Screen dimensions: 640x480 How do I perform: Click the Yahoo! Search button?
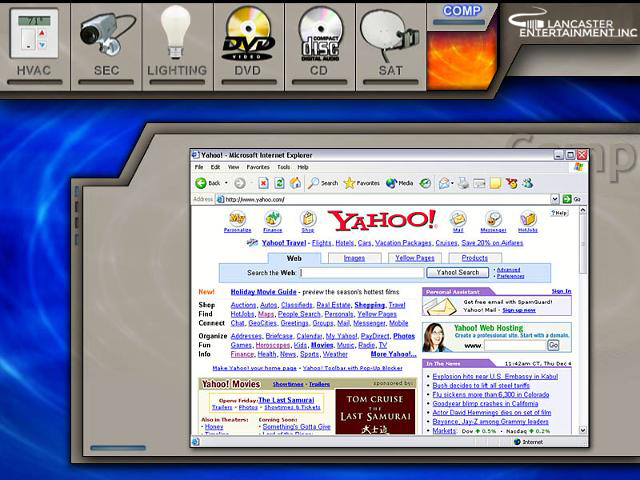[x=457, y=272]
